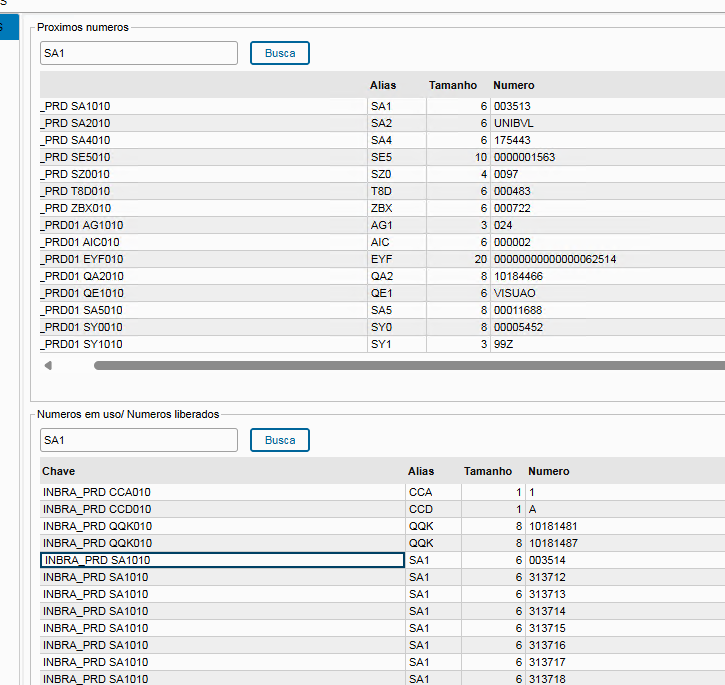The width and height of the screenshot is (725, 685).
Task: Click the blue tab at left edge
Action: (x=9, y=27)
